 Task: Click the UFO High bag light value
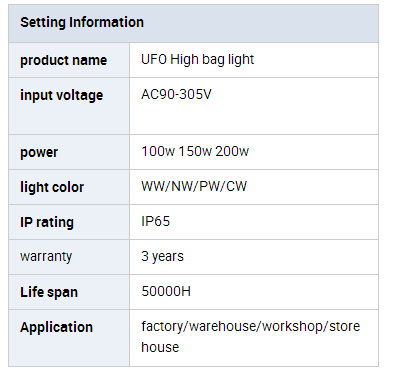coord(197,60)
